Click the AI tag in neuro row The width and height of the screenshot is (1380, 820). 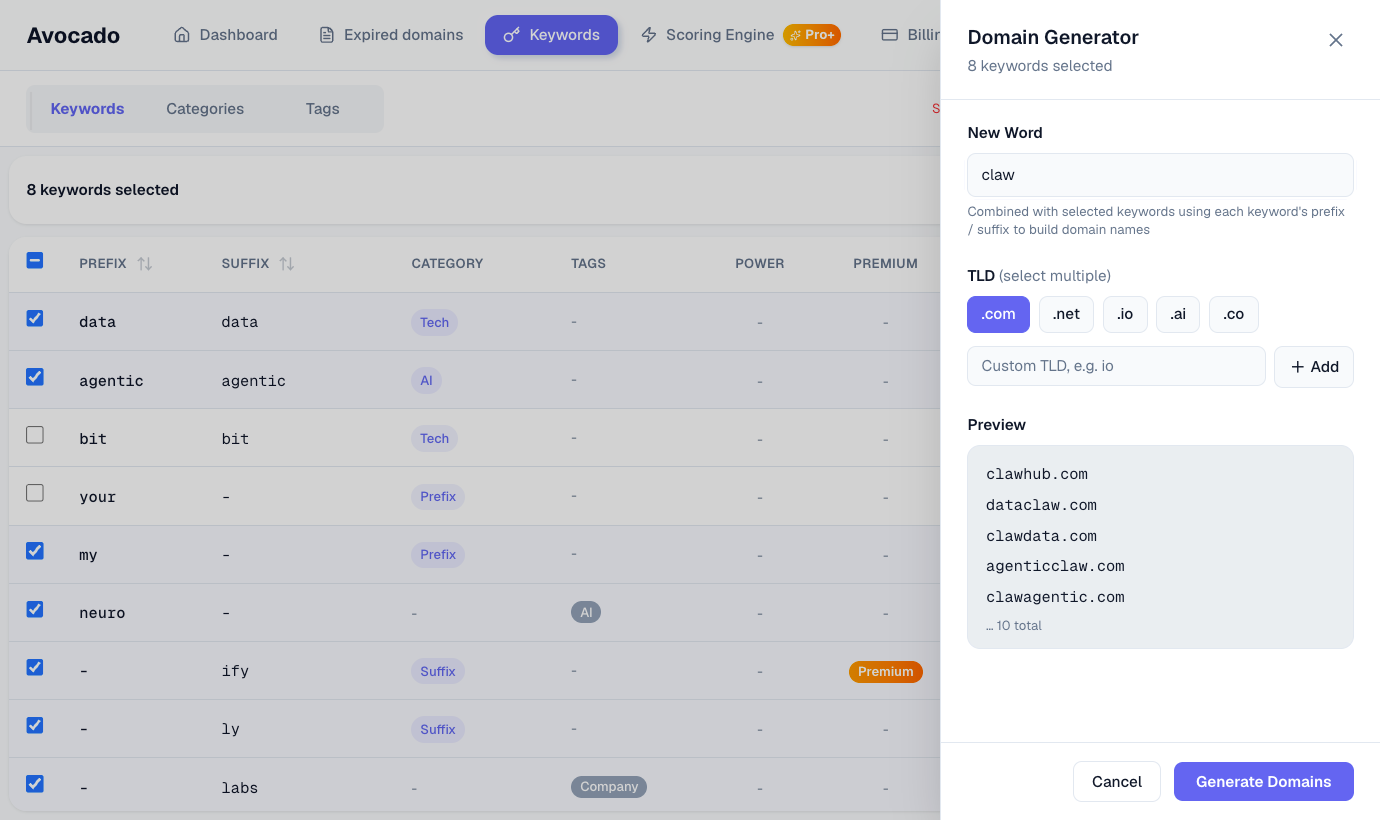click(586, 612)
